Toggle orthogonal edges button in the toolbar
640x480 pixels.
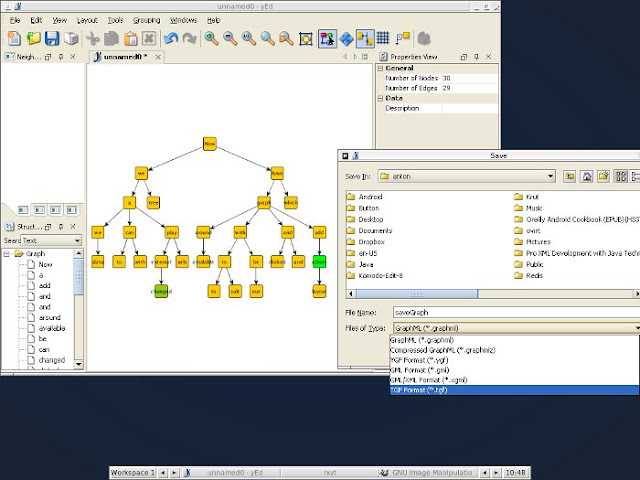coord(364,39)
